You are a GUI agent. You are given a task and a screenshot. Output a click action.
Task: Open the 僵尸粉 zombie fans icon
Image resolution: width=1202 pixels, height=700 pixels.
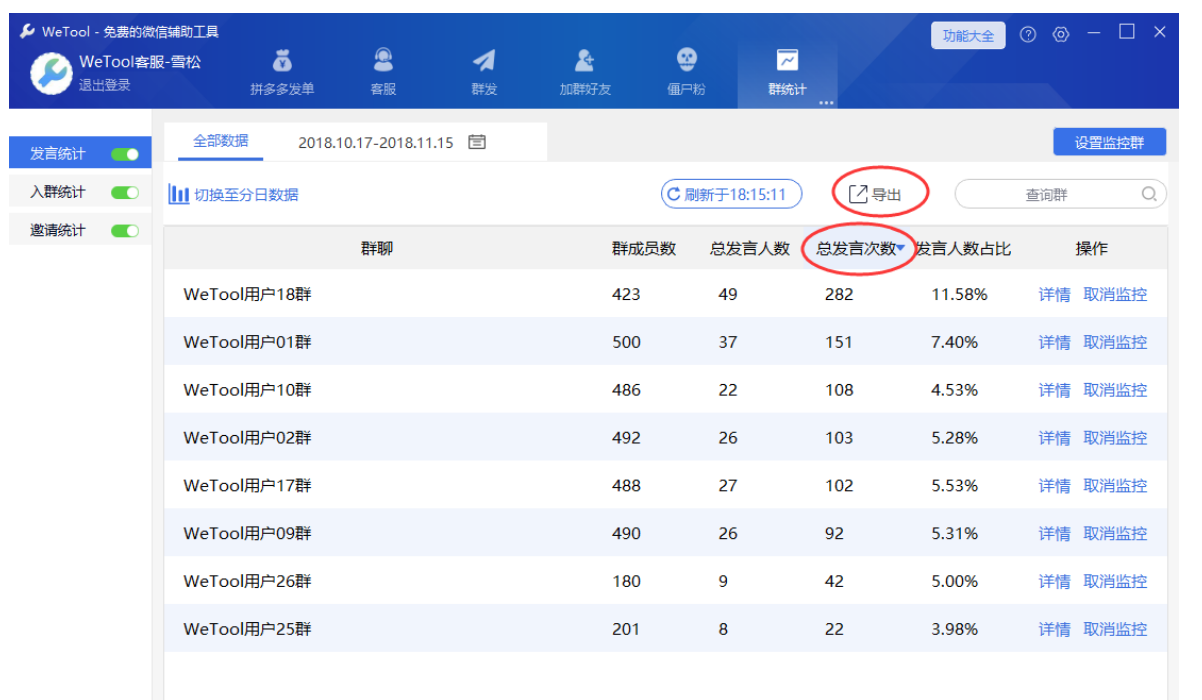pos(686,62)
